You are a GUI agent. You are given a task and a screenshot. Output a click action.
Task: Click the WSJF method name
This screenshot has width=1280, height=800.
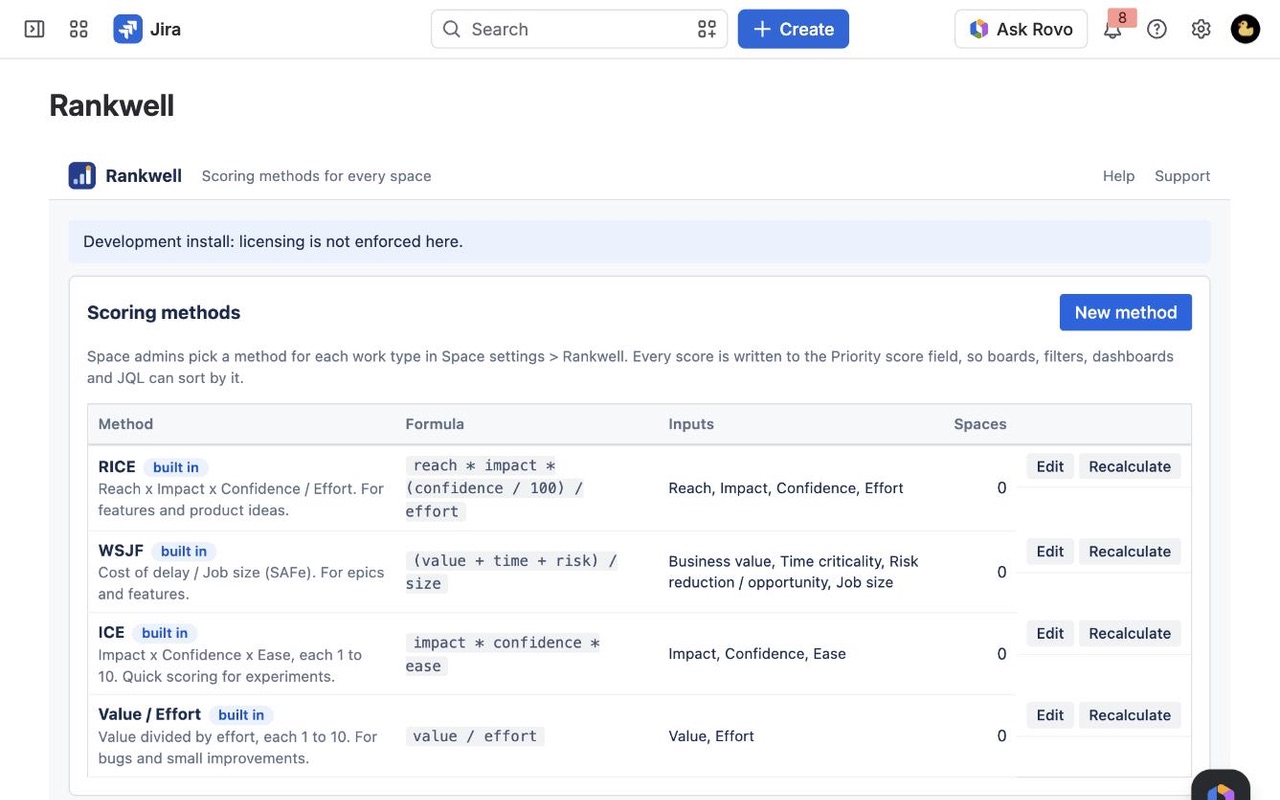coord(121,550)
